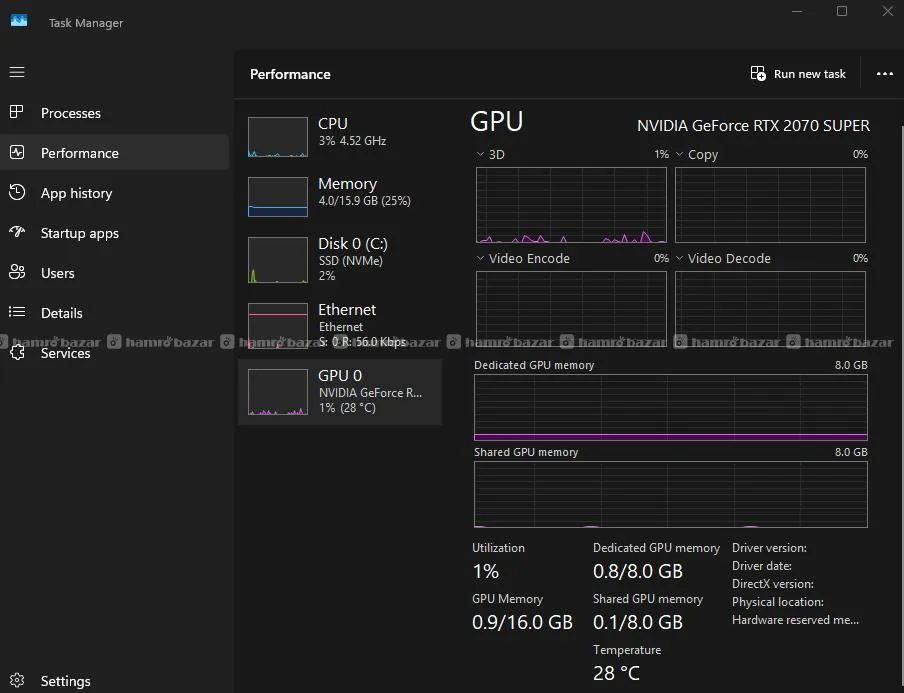
Task: Click the Utilization 1% value
Action: 485,571
